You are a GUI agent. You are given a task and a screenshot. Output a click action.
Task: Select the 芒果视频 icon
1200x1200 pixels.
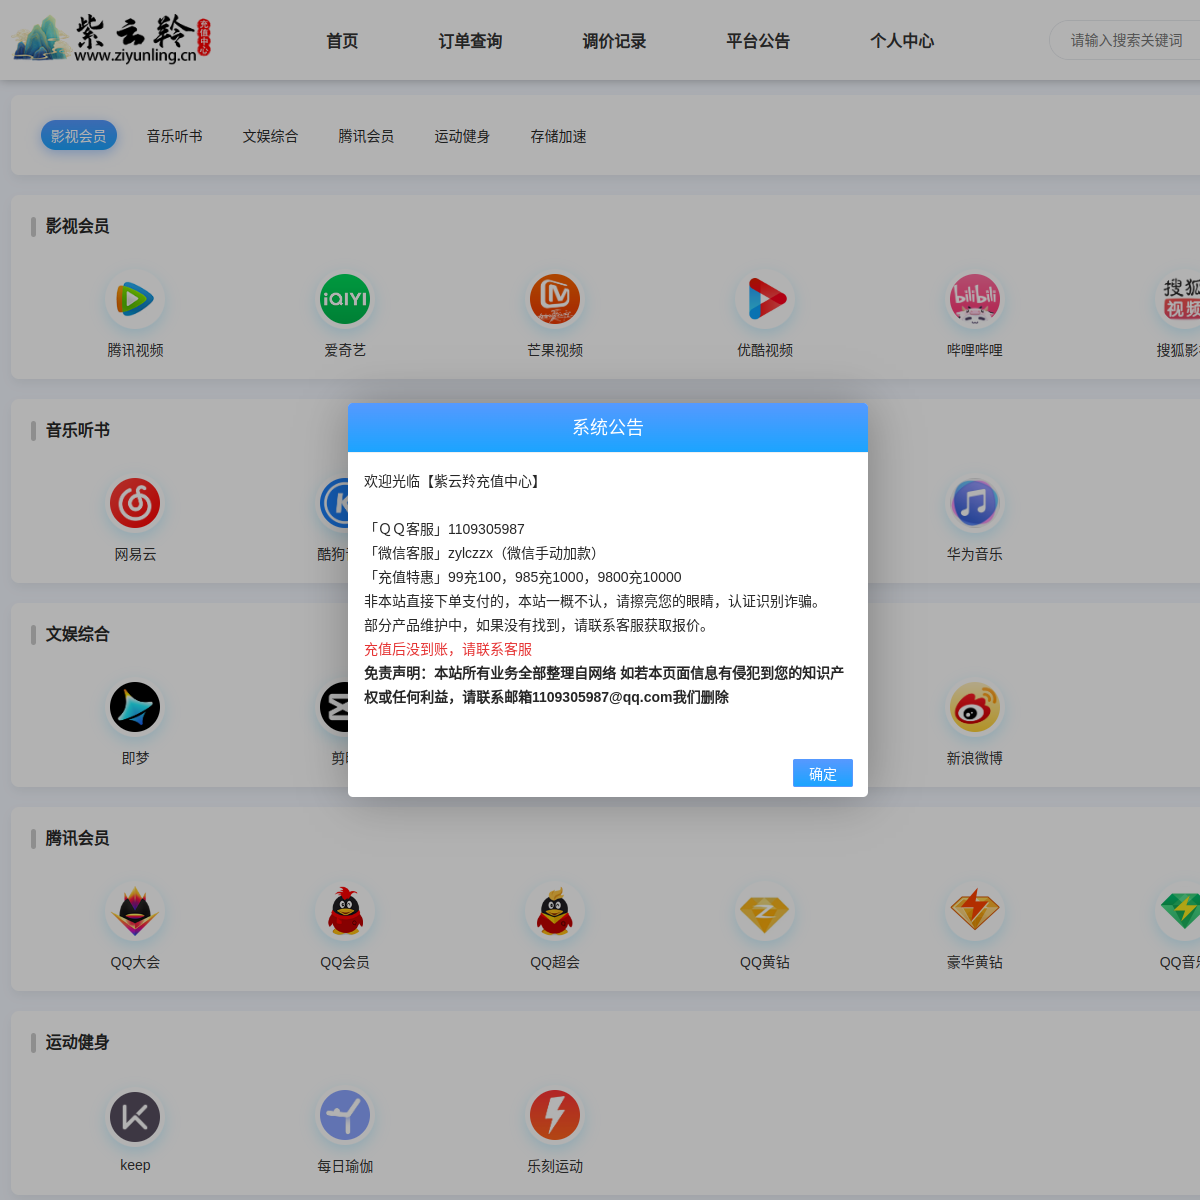[555, 299]
